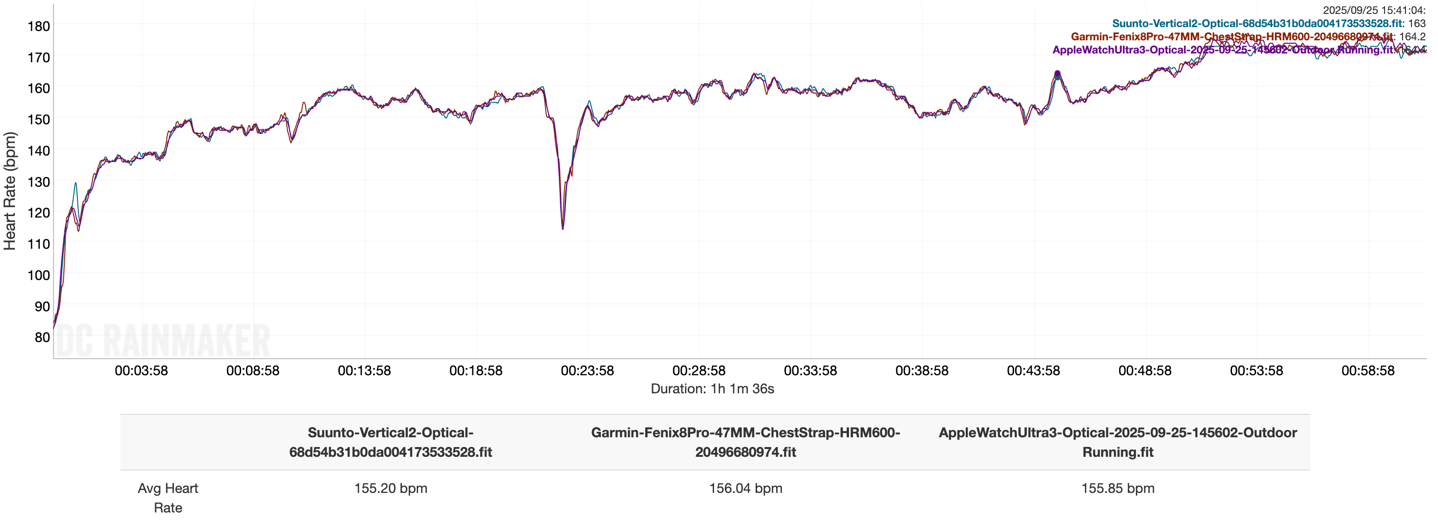The image size is (1438, 522).
Task: Toggle AppleWatchUltra3 series in the chart legend
Action: click(1222, 49)
